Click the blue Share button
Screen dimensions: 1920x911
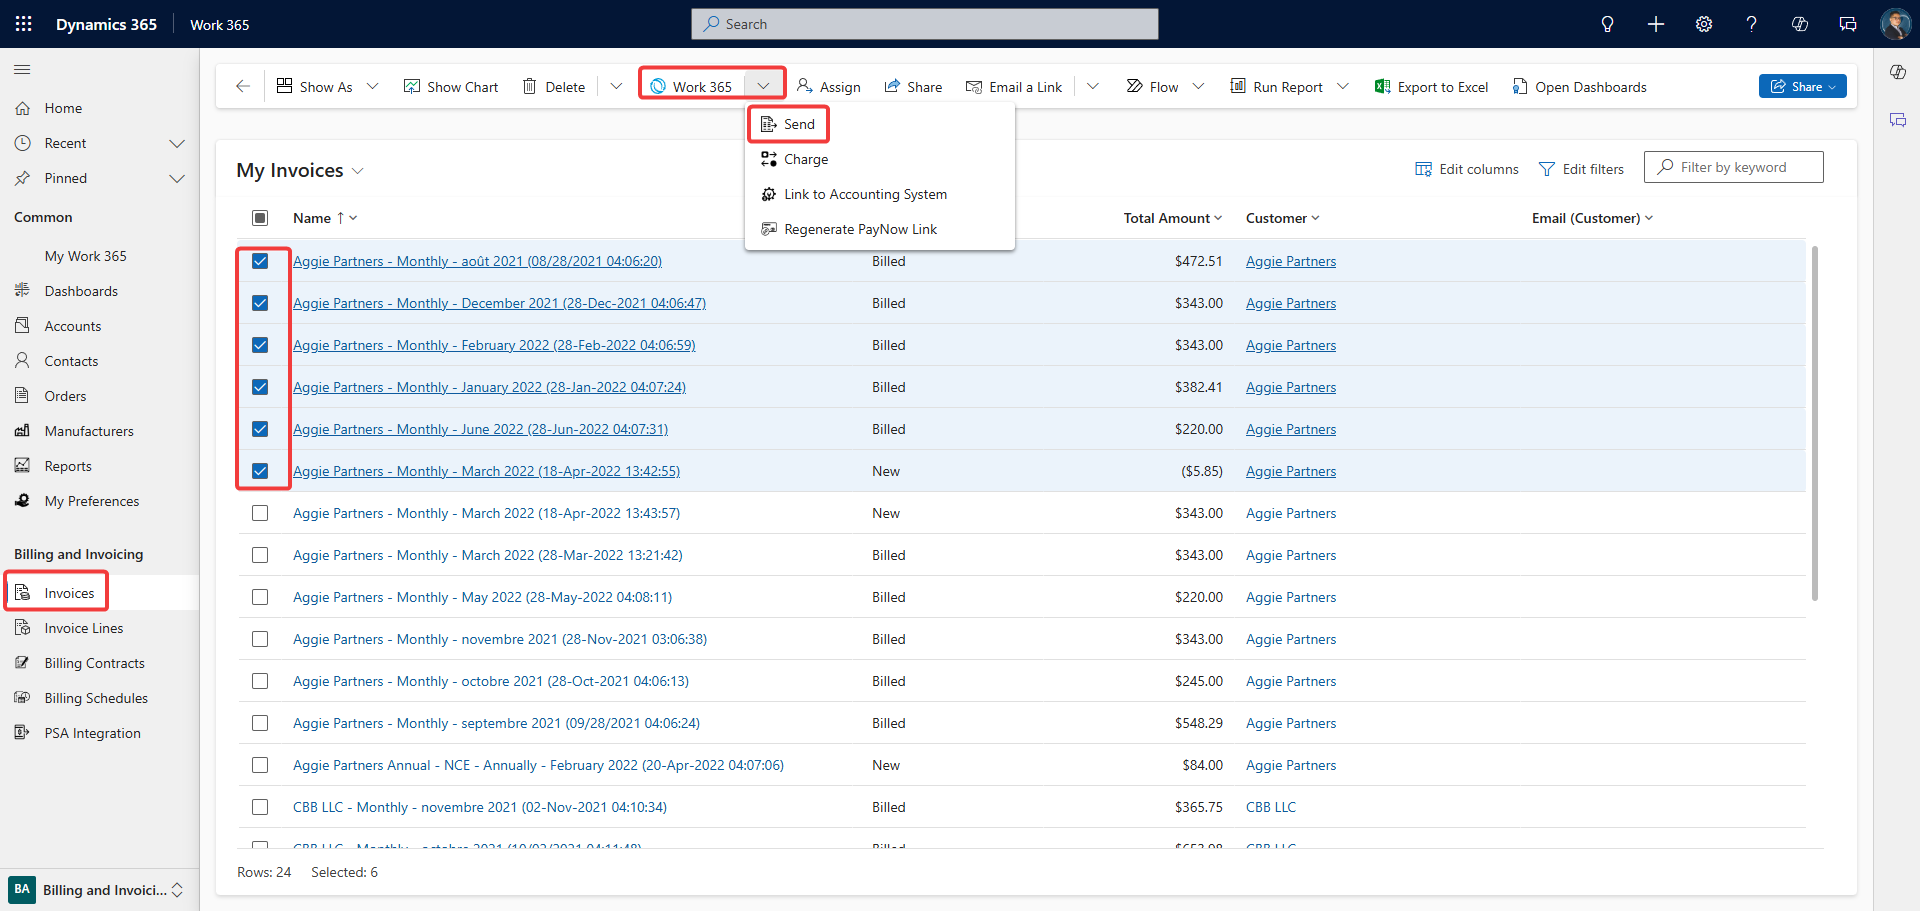click(x=1802, y=87)
